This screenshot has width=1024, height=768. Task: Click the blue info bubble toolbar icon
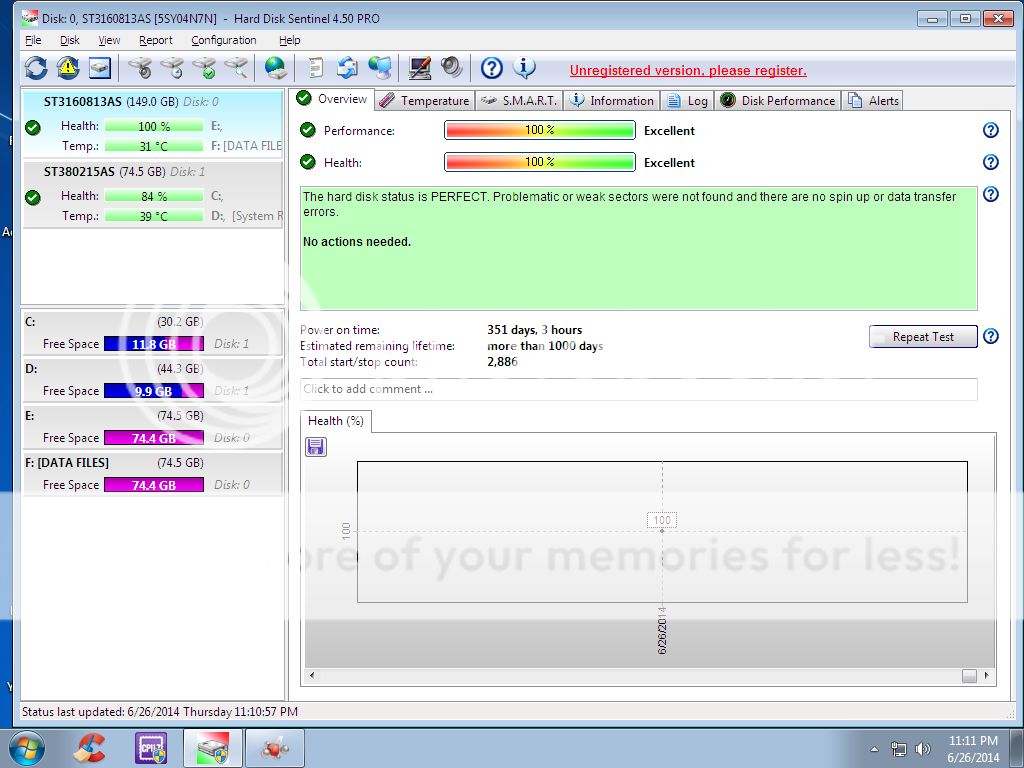tap(524, 68)
